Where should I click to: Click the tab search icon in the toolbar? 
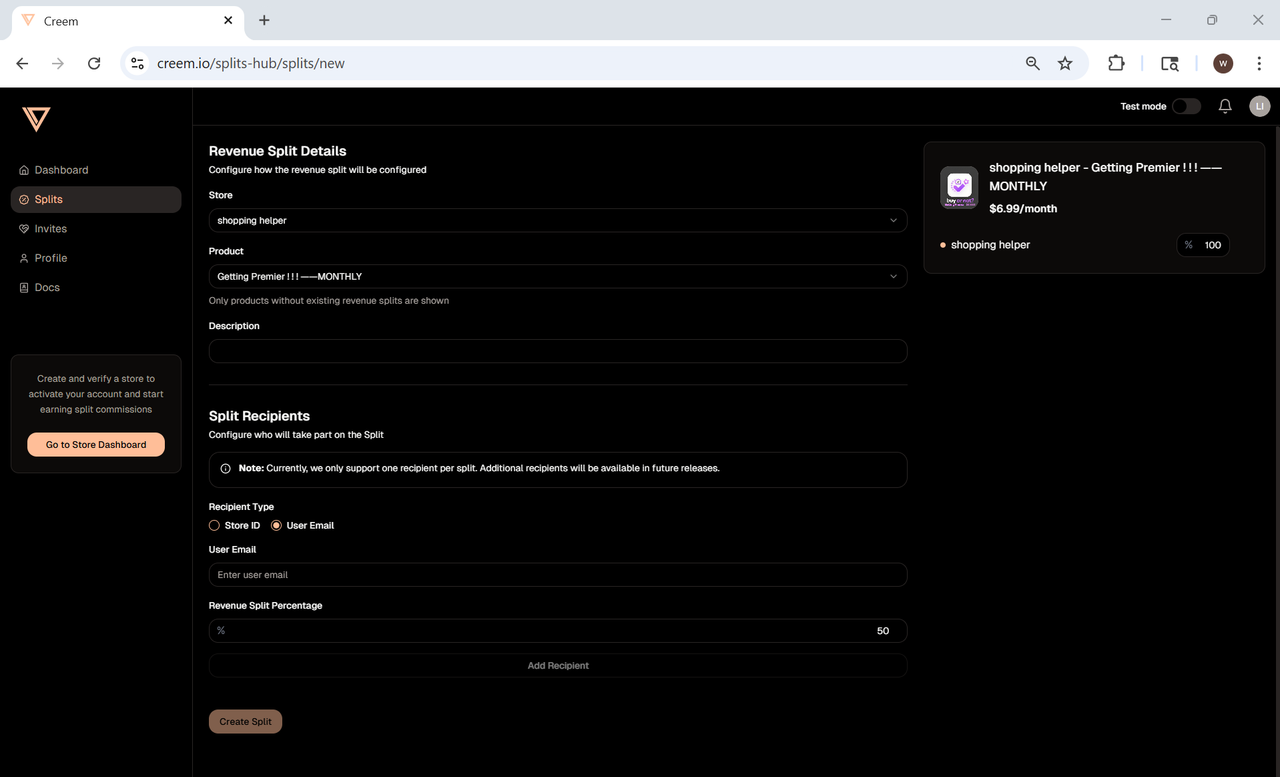pos(1170,63)
